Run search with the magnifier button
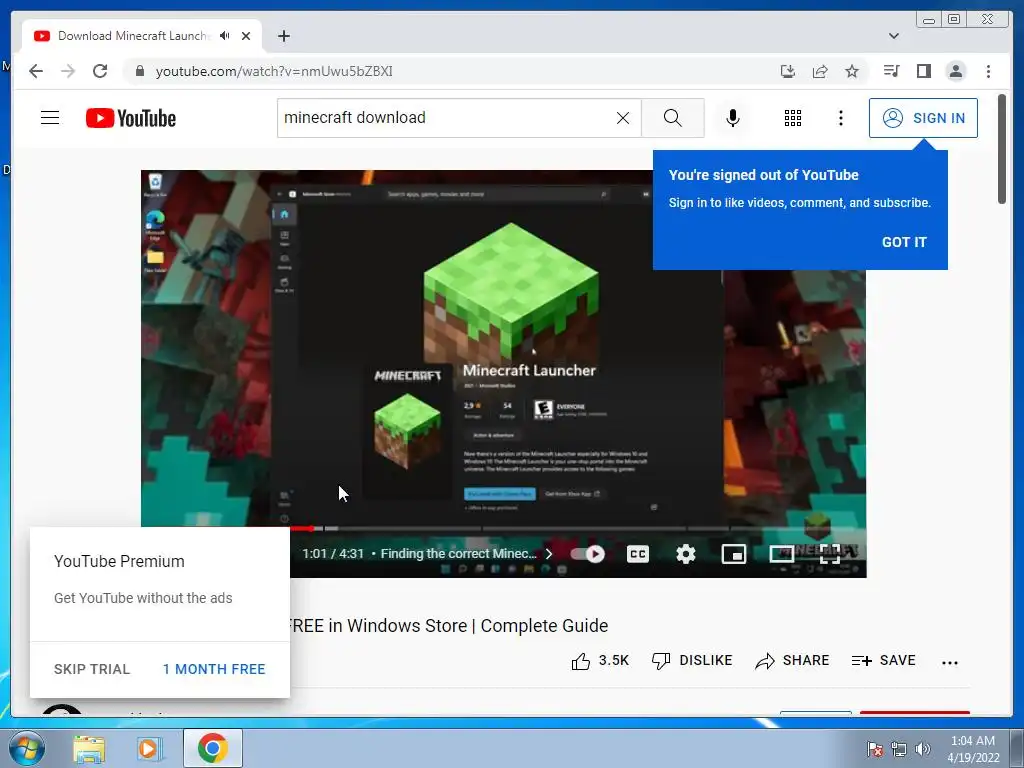The height and width of the screenshot is (768, 1024). click(x=673, y=118)
